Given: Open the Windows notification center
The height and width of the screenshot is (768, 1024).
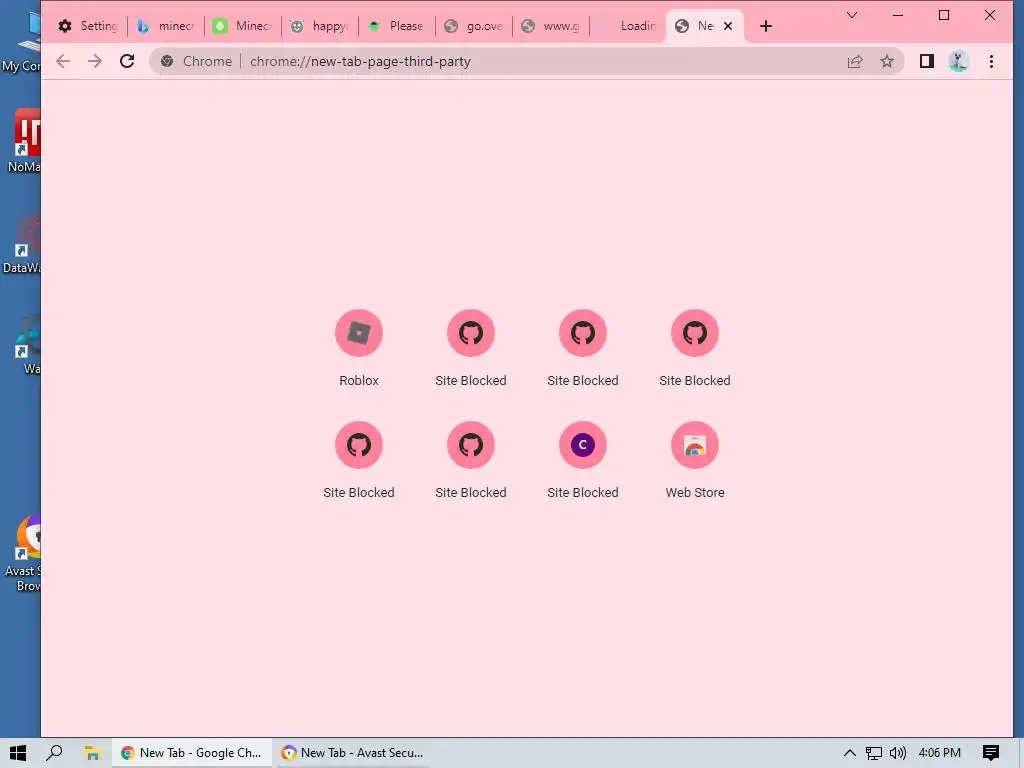Looking at the screenshot, I should [991, 753].
